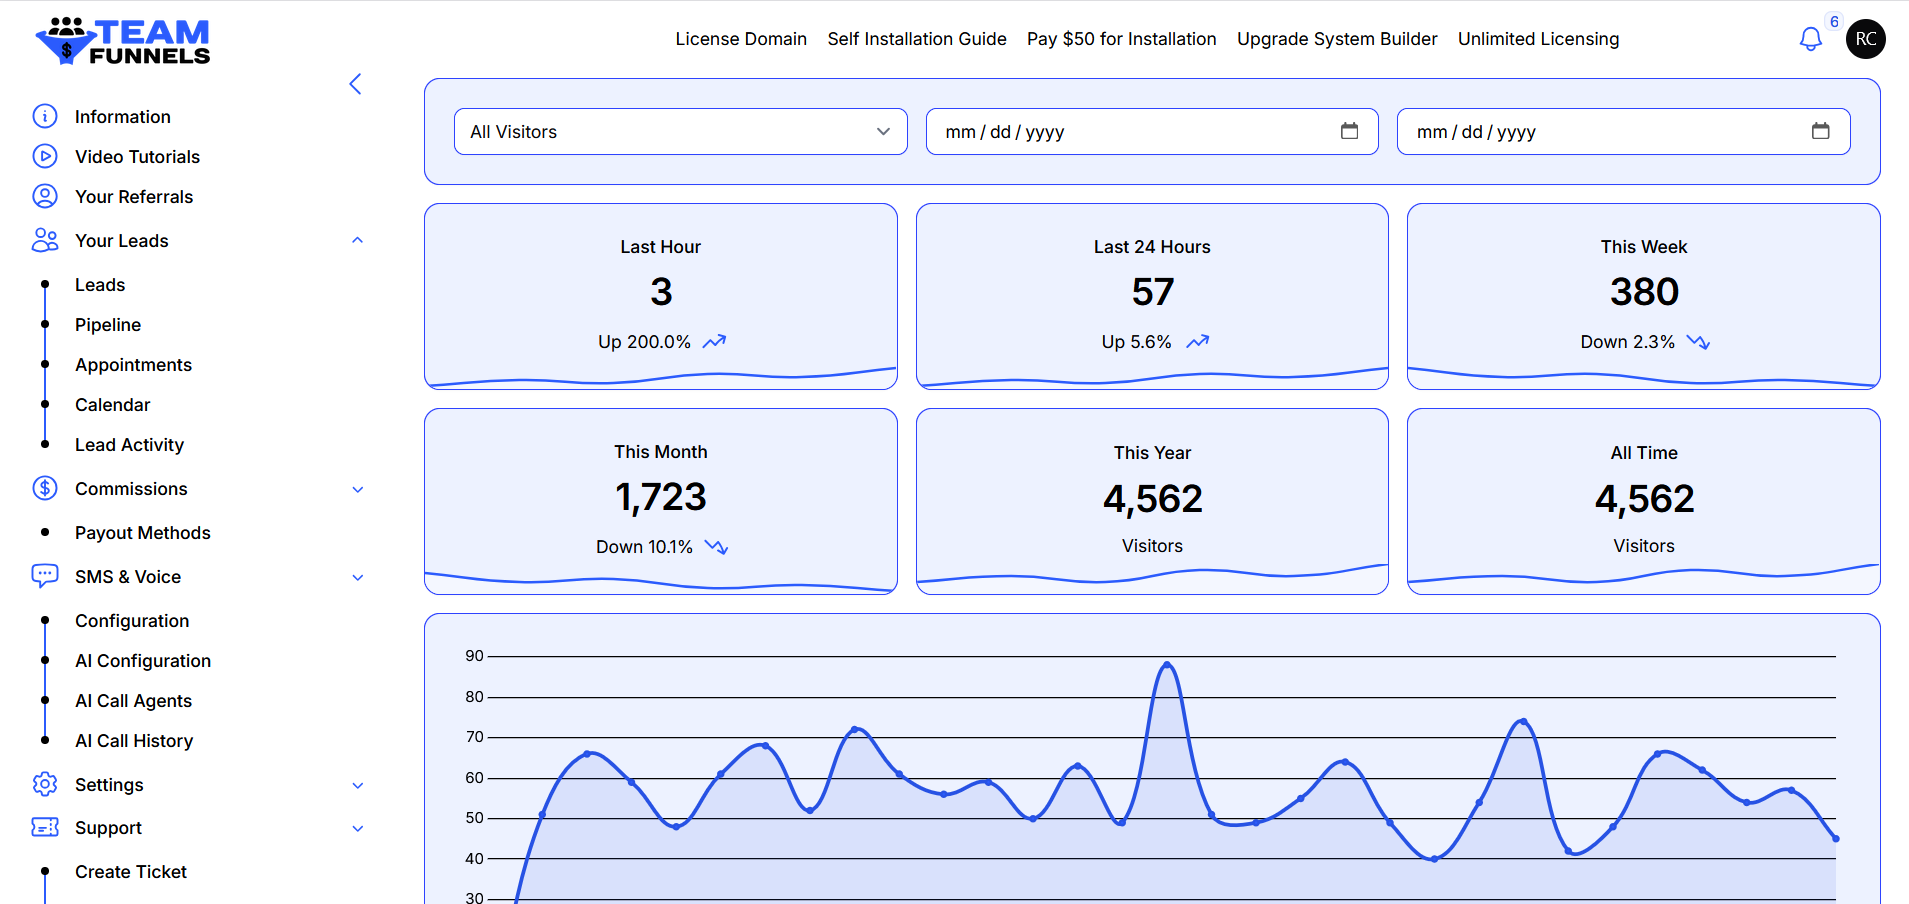View AI Call Agents
This screenshot has width=1909, height=904.
tap(133, 701)
